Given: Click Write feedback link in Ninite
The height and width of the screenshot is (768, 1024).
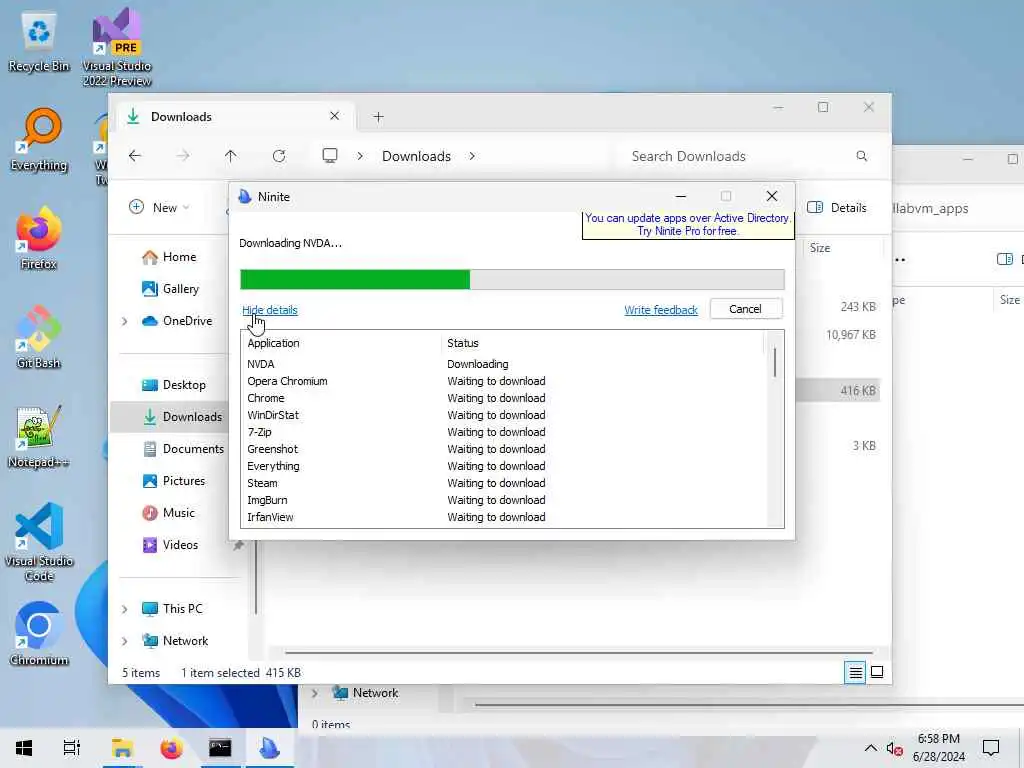Looking at the screenshot, I should click(x=661, y=310).
